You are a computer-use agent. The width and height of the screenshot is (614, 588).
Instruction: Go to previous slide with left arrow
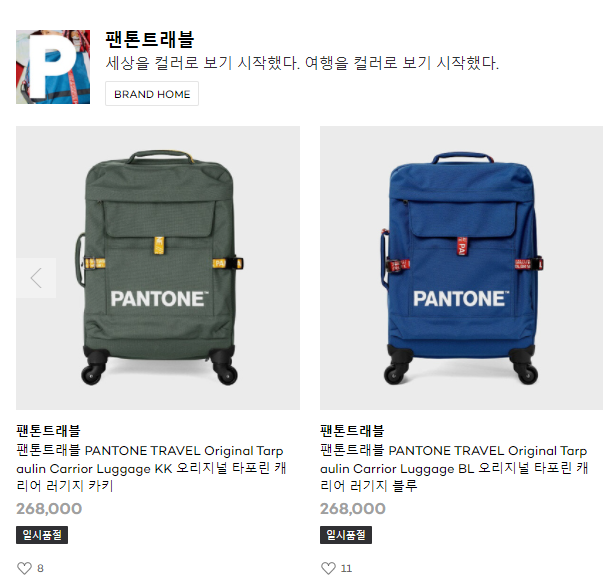(36, 278)
